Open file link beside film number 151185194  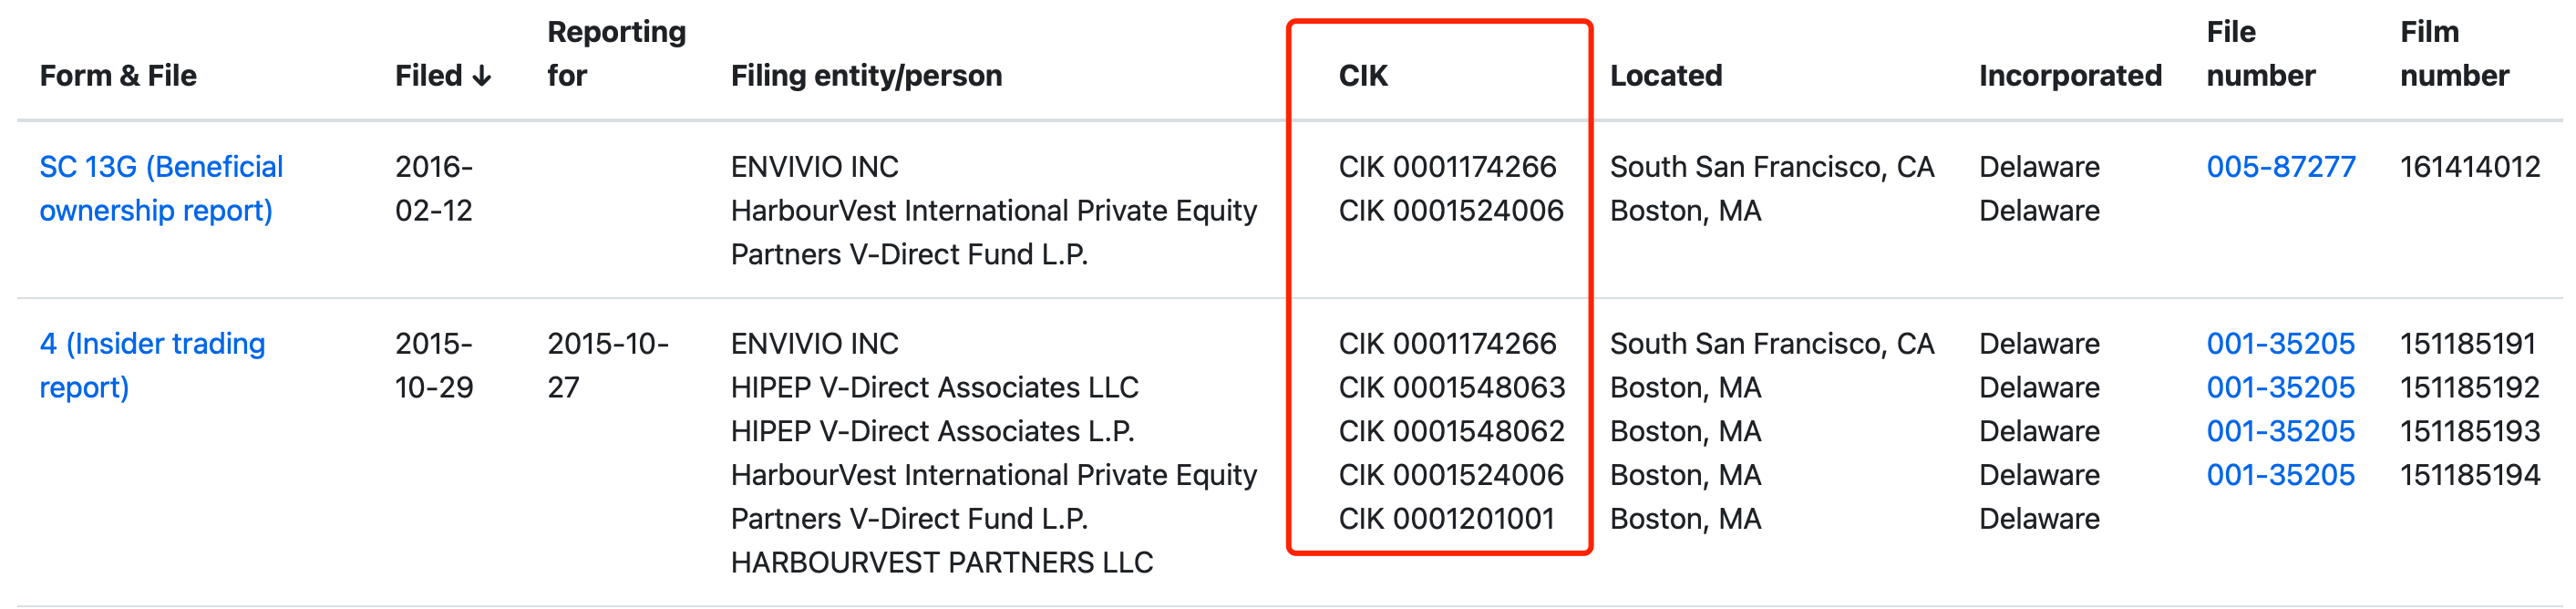click(x=2280, y=476)
